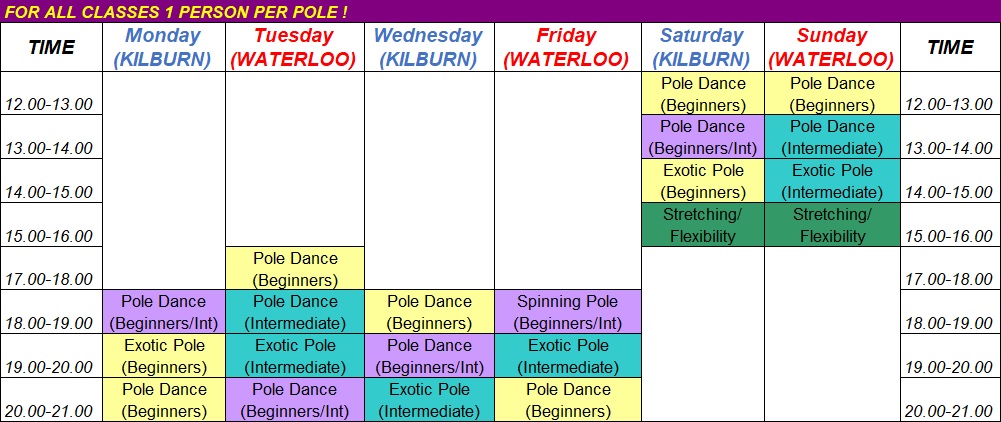Click Monday 19.00 Exotic Pole Beginners cell
1001x422 pixels.
[x=163, y=356]
